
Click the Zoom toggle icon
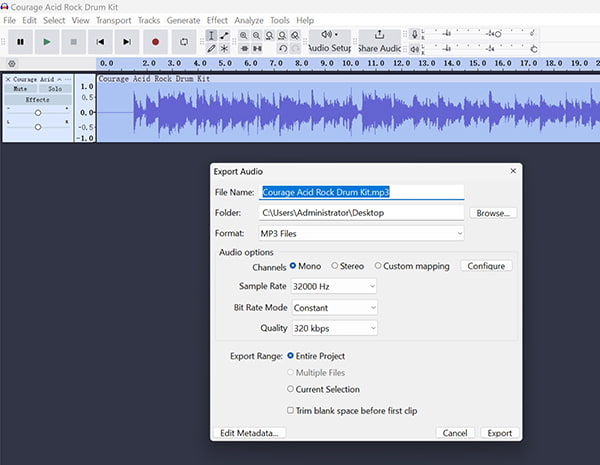coord(295,36)
